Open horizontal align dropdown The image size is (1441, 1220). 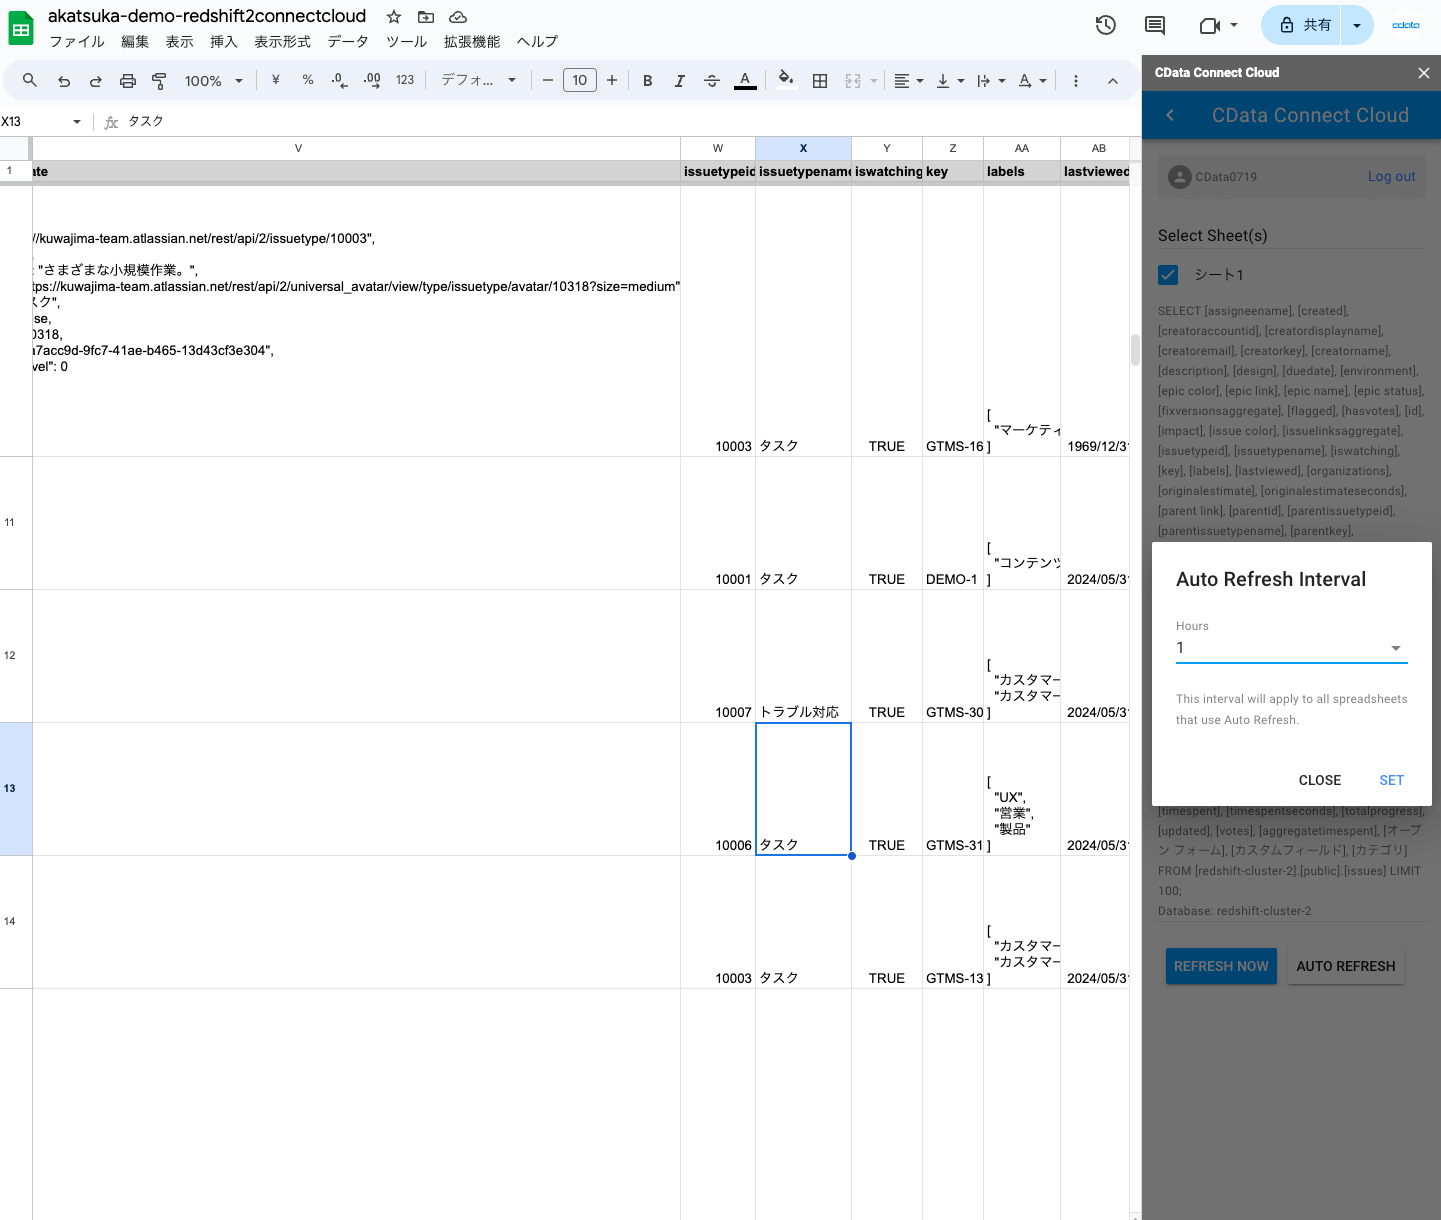point(908,81)
